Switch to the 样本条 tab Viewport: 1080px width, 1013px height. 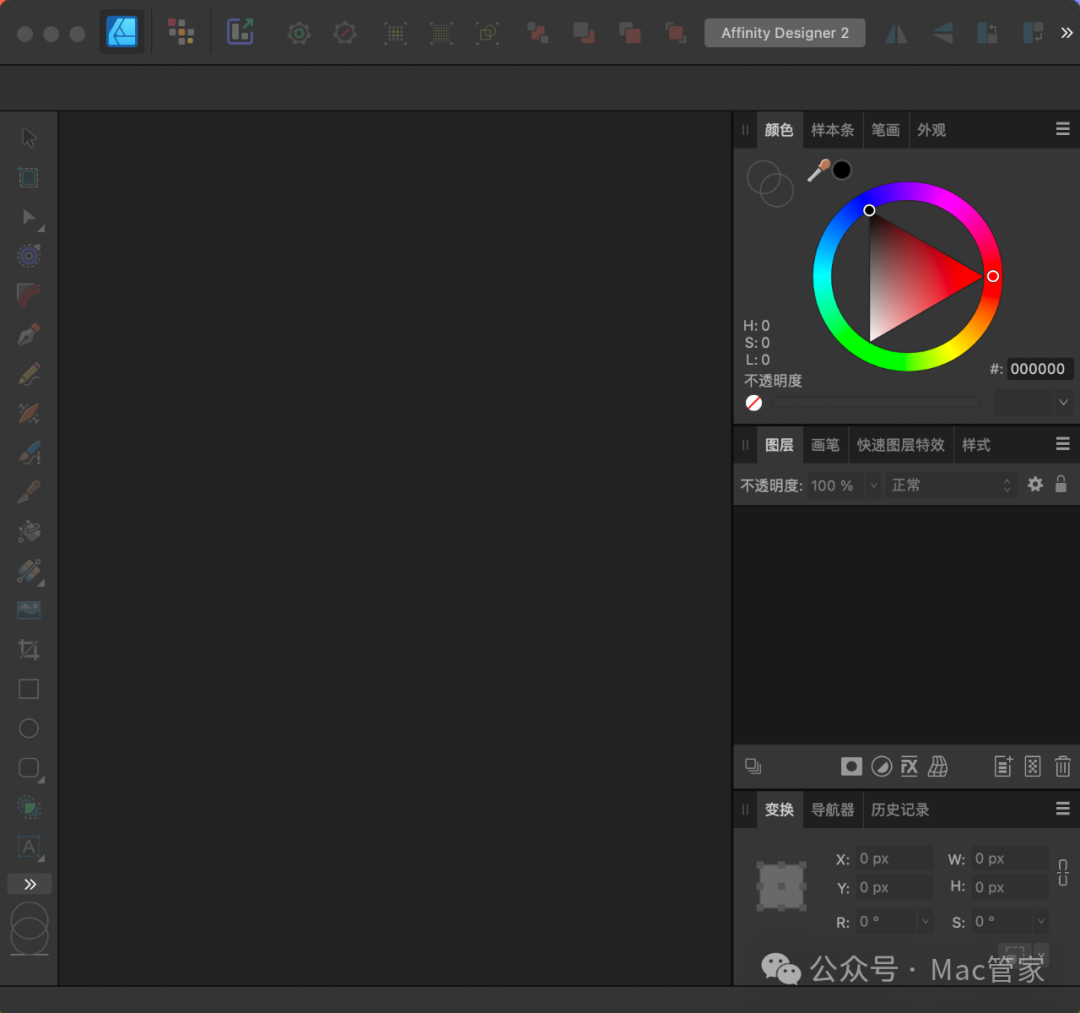(832, 130)
